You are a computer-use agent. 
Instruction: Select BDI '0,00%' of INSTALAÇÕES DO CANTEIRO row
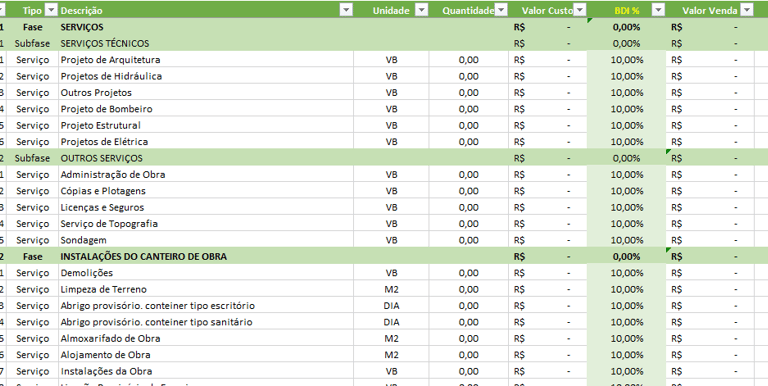click(x=626, y=256)
